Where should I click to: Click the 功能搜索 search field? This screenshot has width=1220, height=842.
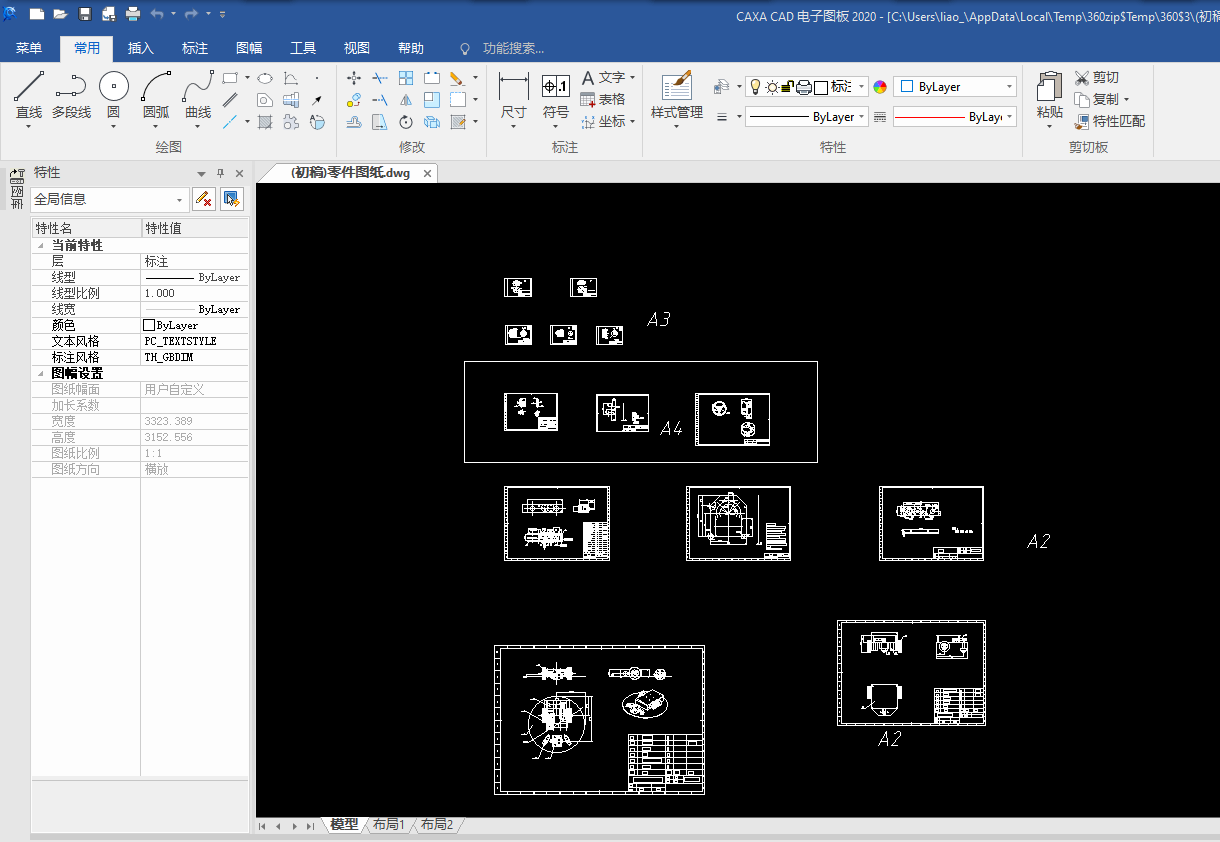pos(512,48)
